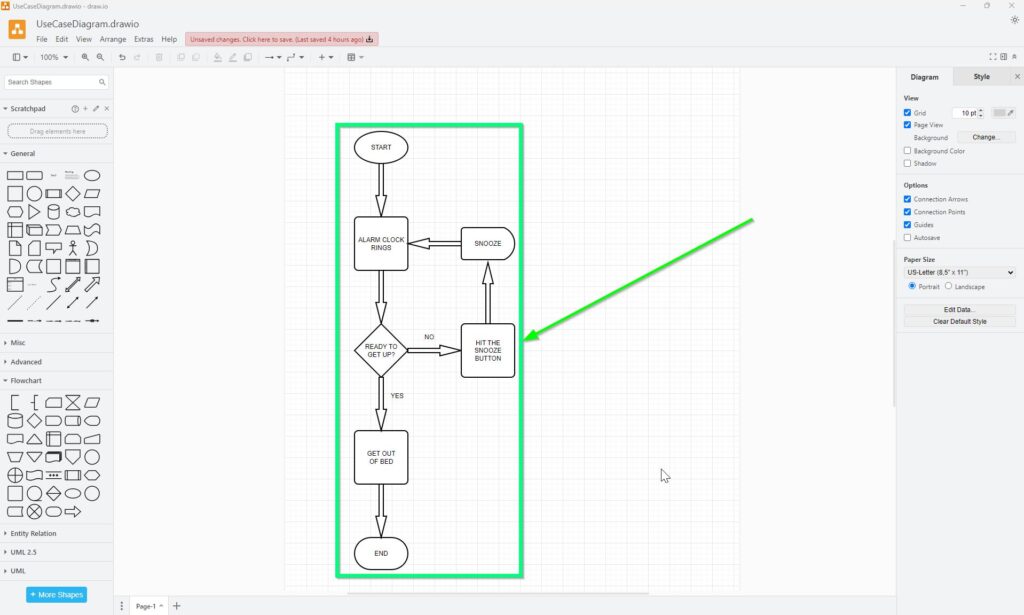Add a new page with plus icon
1024x615 pixels.
click(x=177, y=606)
